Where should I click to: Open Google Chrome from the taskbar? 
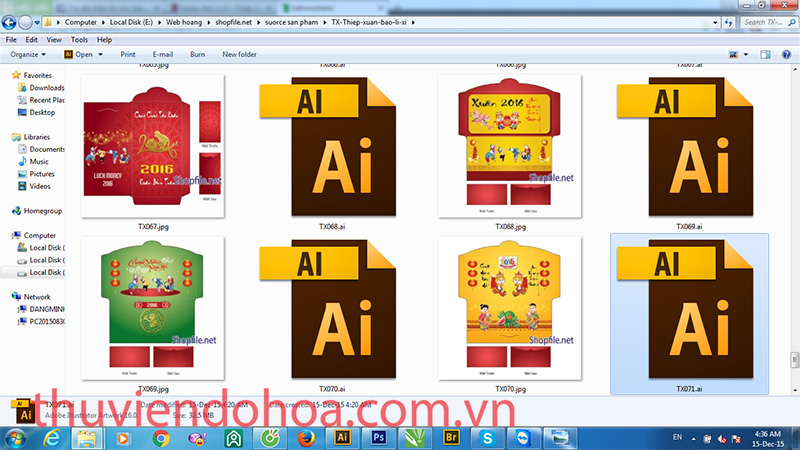coord(161,438)
